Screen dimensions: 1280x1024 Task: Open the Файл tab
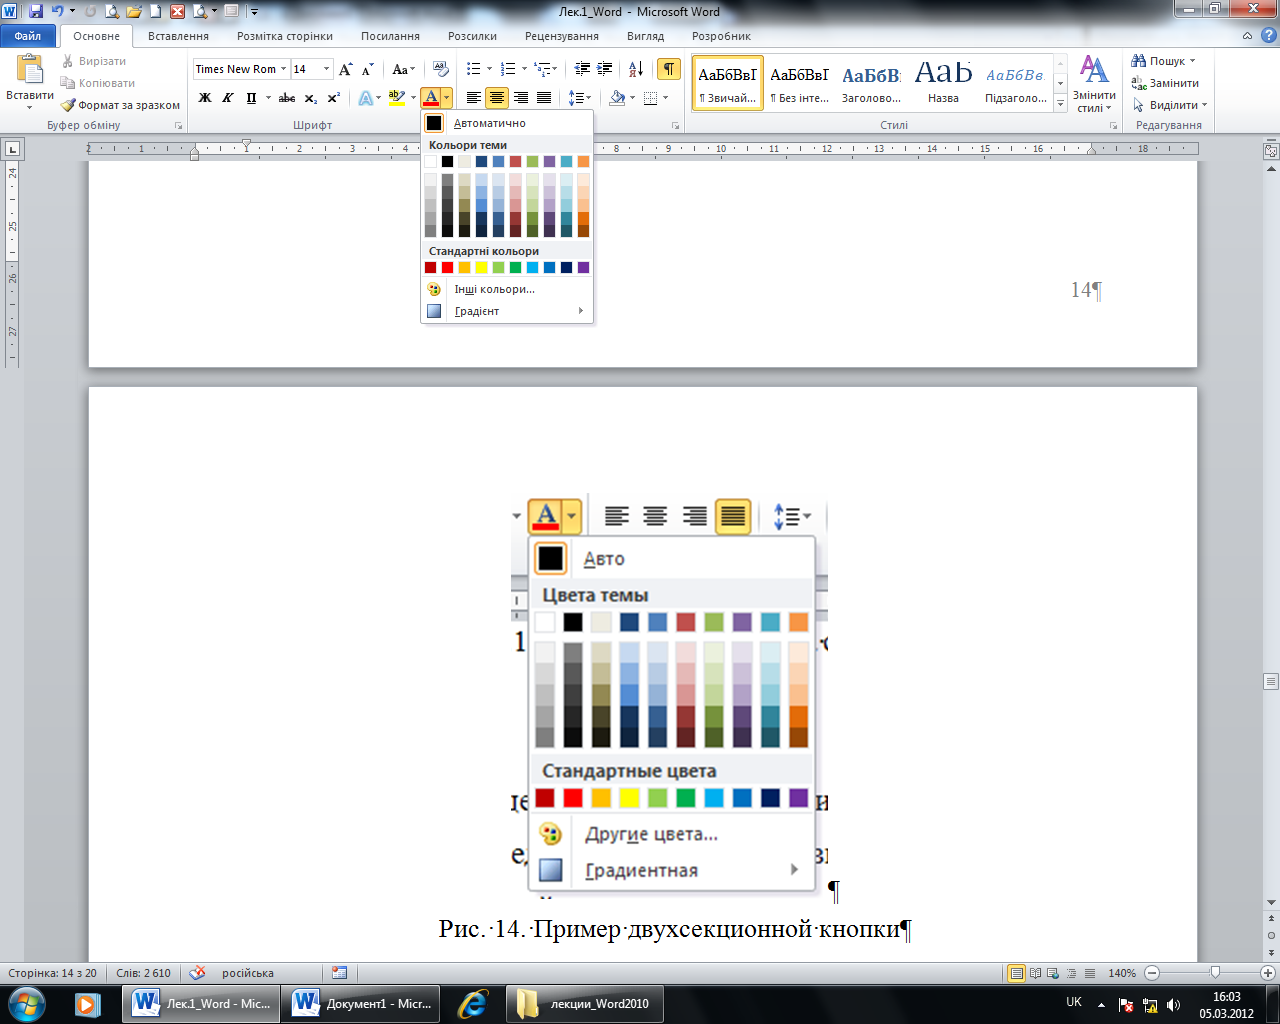28,36
